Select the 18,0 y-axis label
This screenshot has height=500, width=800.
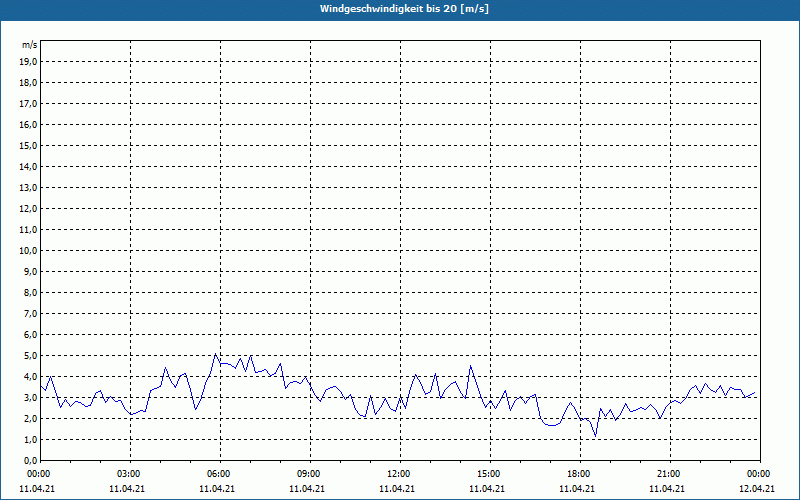pyautogui.click(x=28, y=83)
